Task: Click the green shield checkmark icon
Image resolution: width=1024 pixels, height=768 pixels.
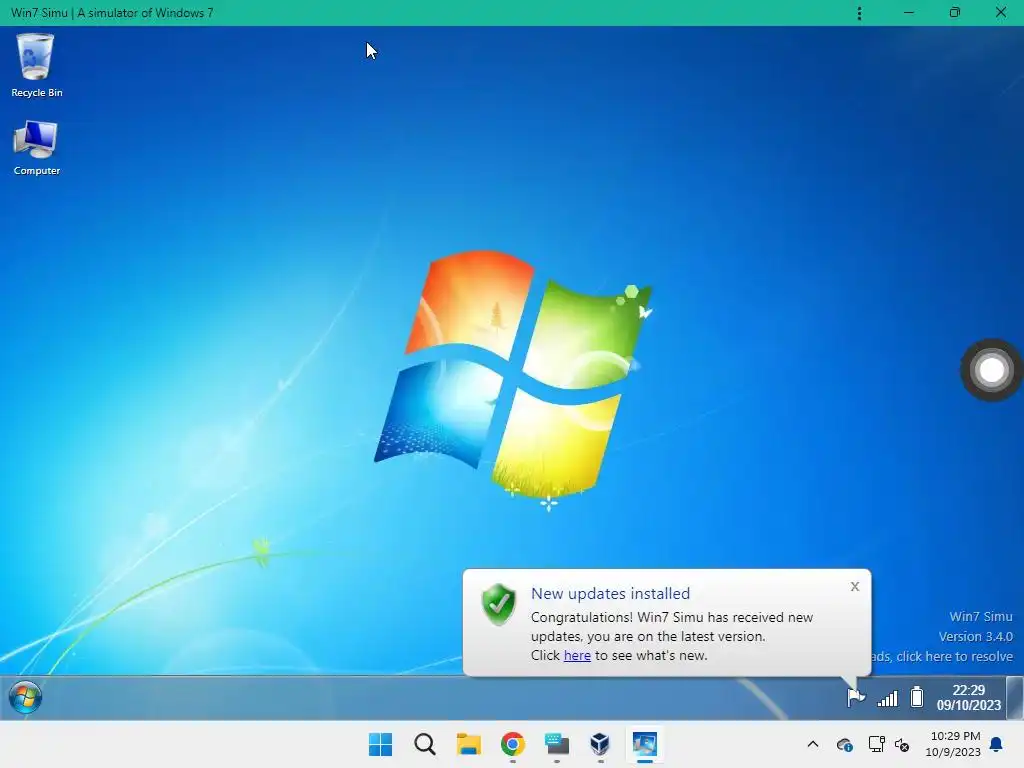Action: [498, 604]
